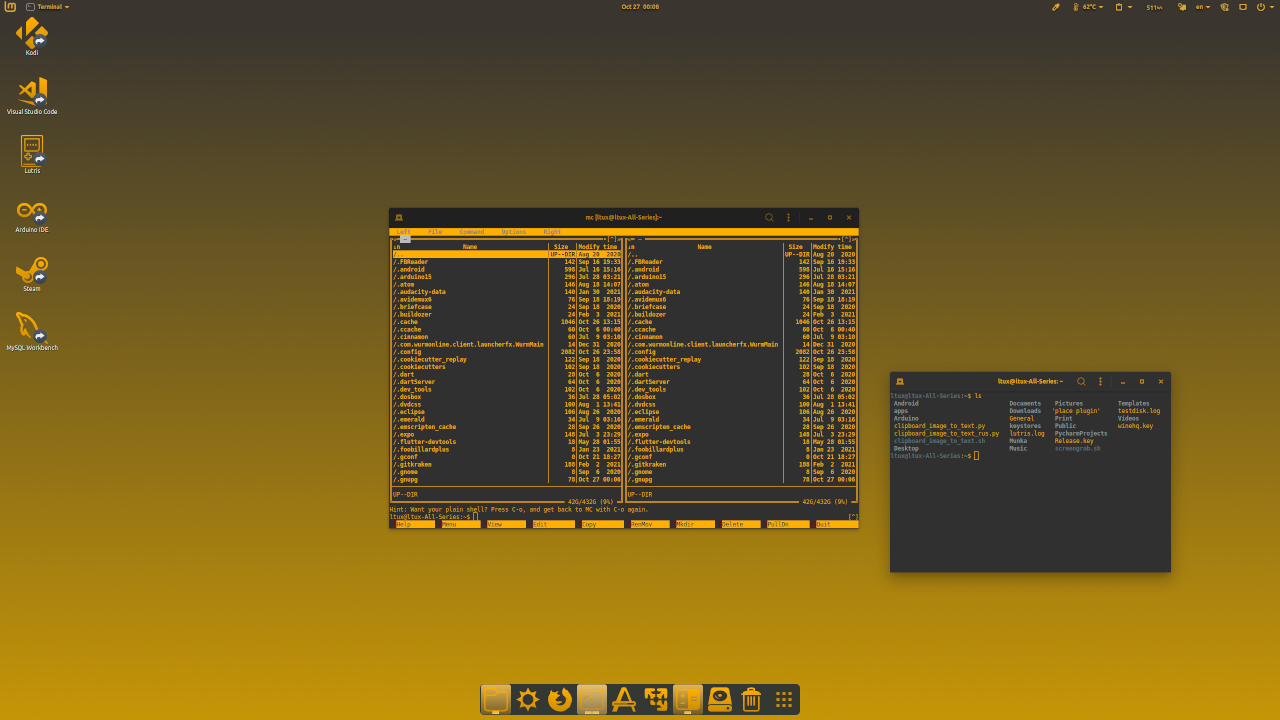Open the Command menu in Midnight Commander
Viewport: 1280px width, 720px height.
(x=470, y=231)
